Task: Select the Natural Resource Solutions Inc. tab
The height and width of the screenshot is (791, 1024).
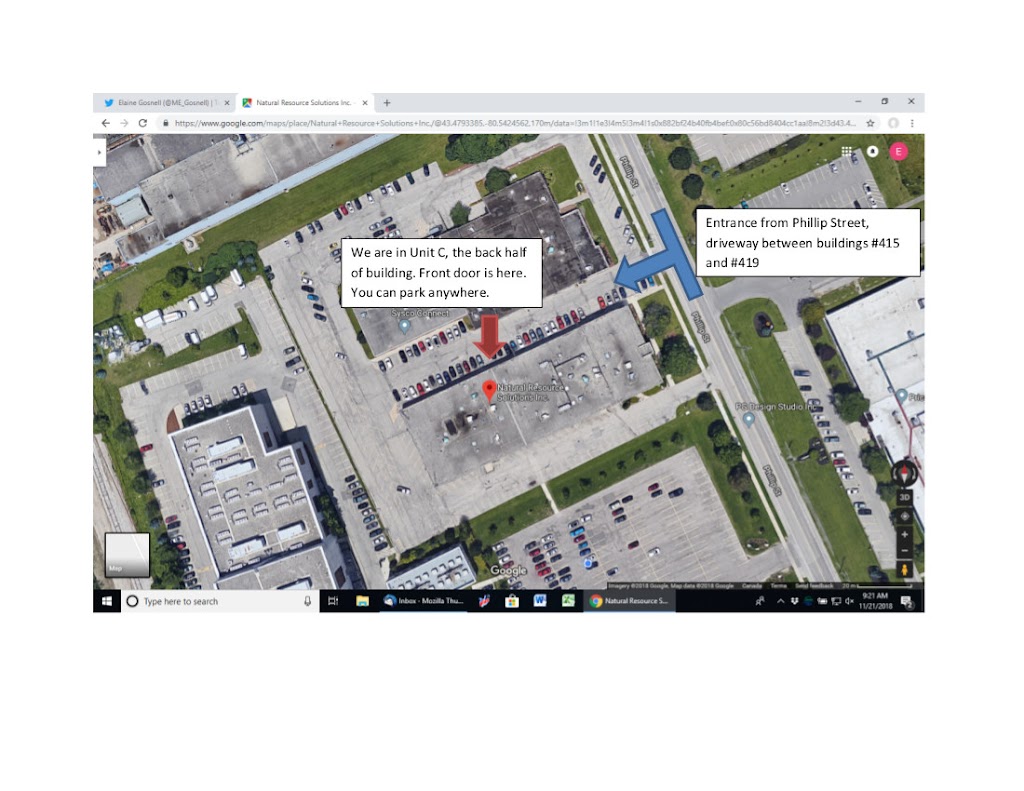Action: [304, 103]
